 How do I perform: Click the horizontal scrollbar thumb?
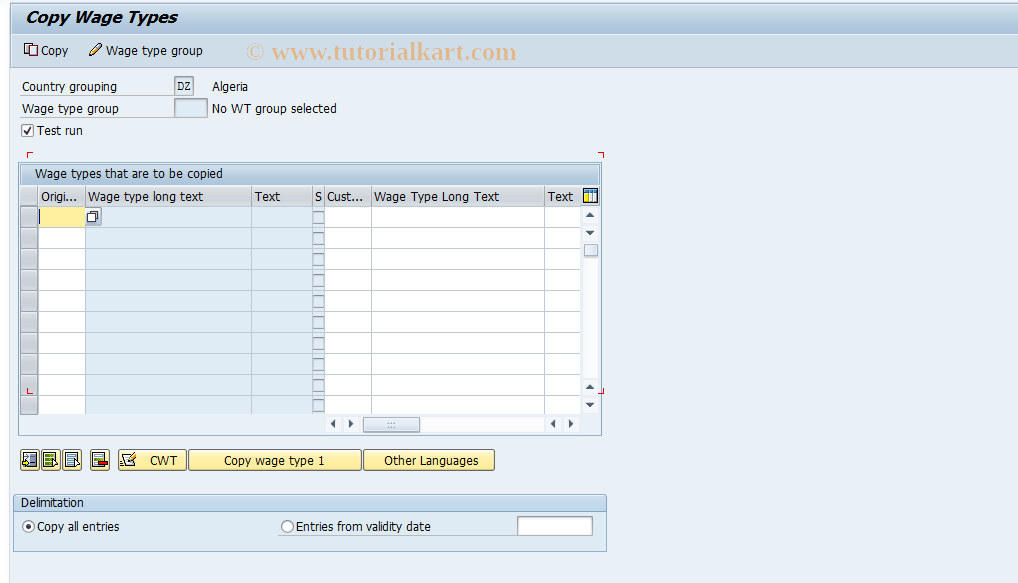pos(391,425)
